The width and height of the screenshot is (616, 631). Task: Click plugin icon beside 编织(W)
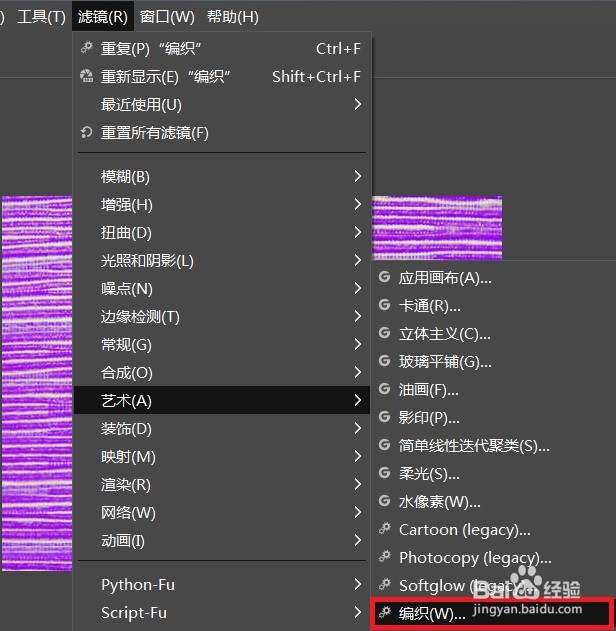click(385, 612)
